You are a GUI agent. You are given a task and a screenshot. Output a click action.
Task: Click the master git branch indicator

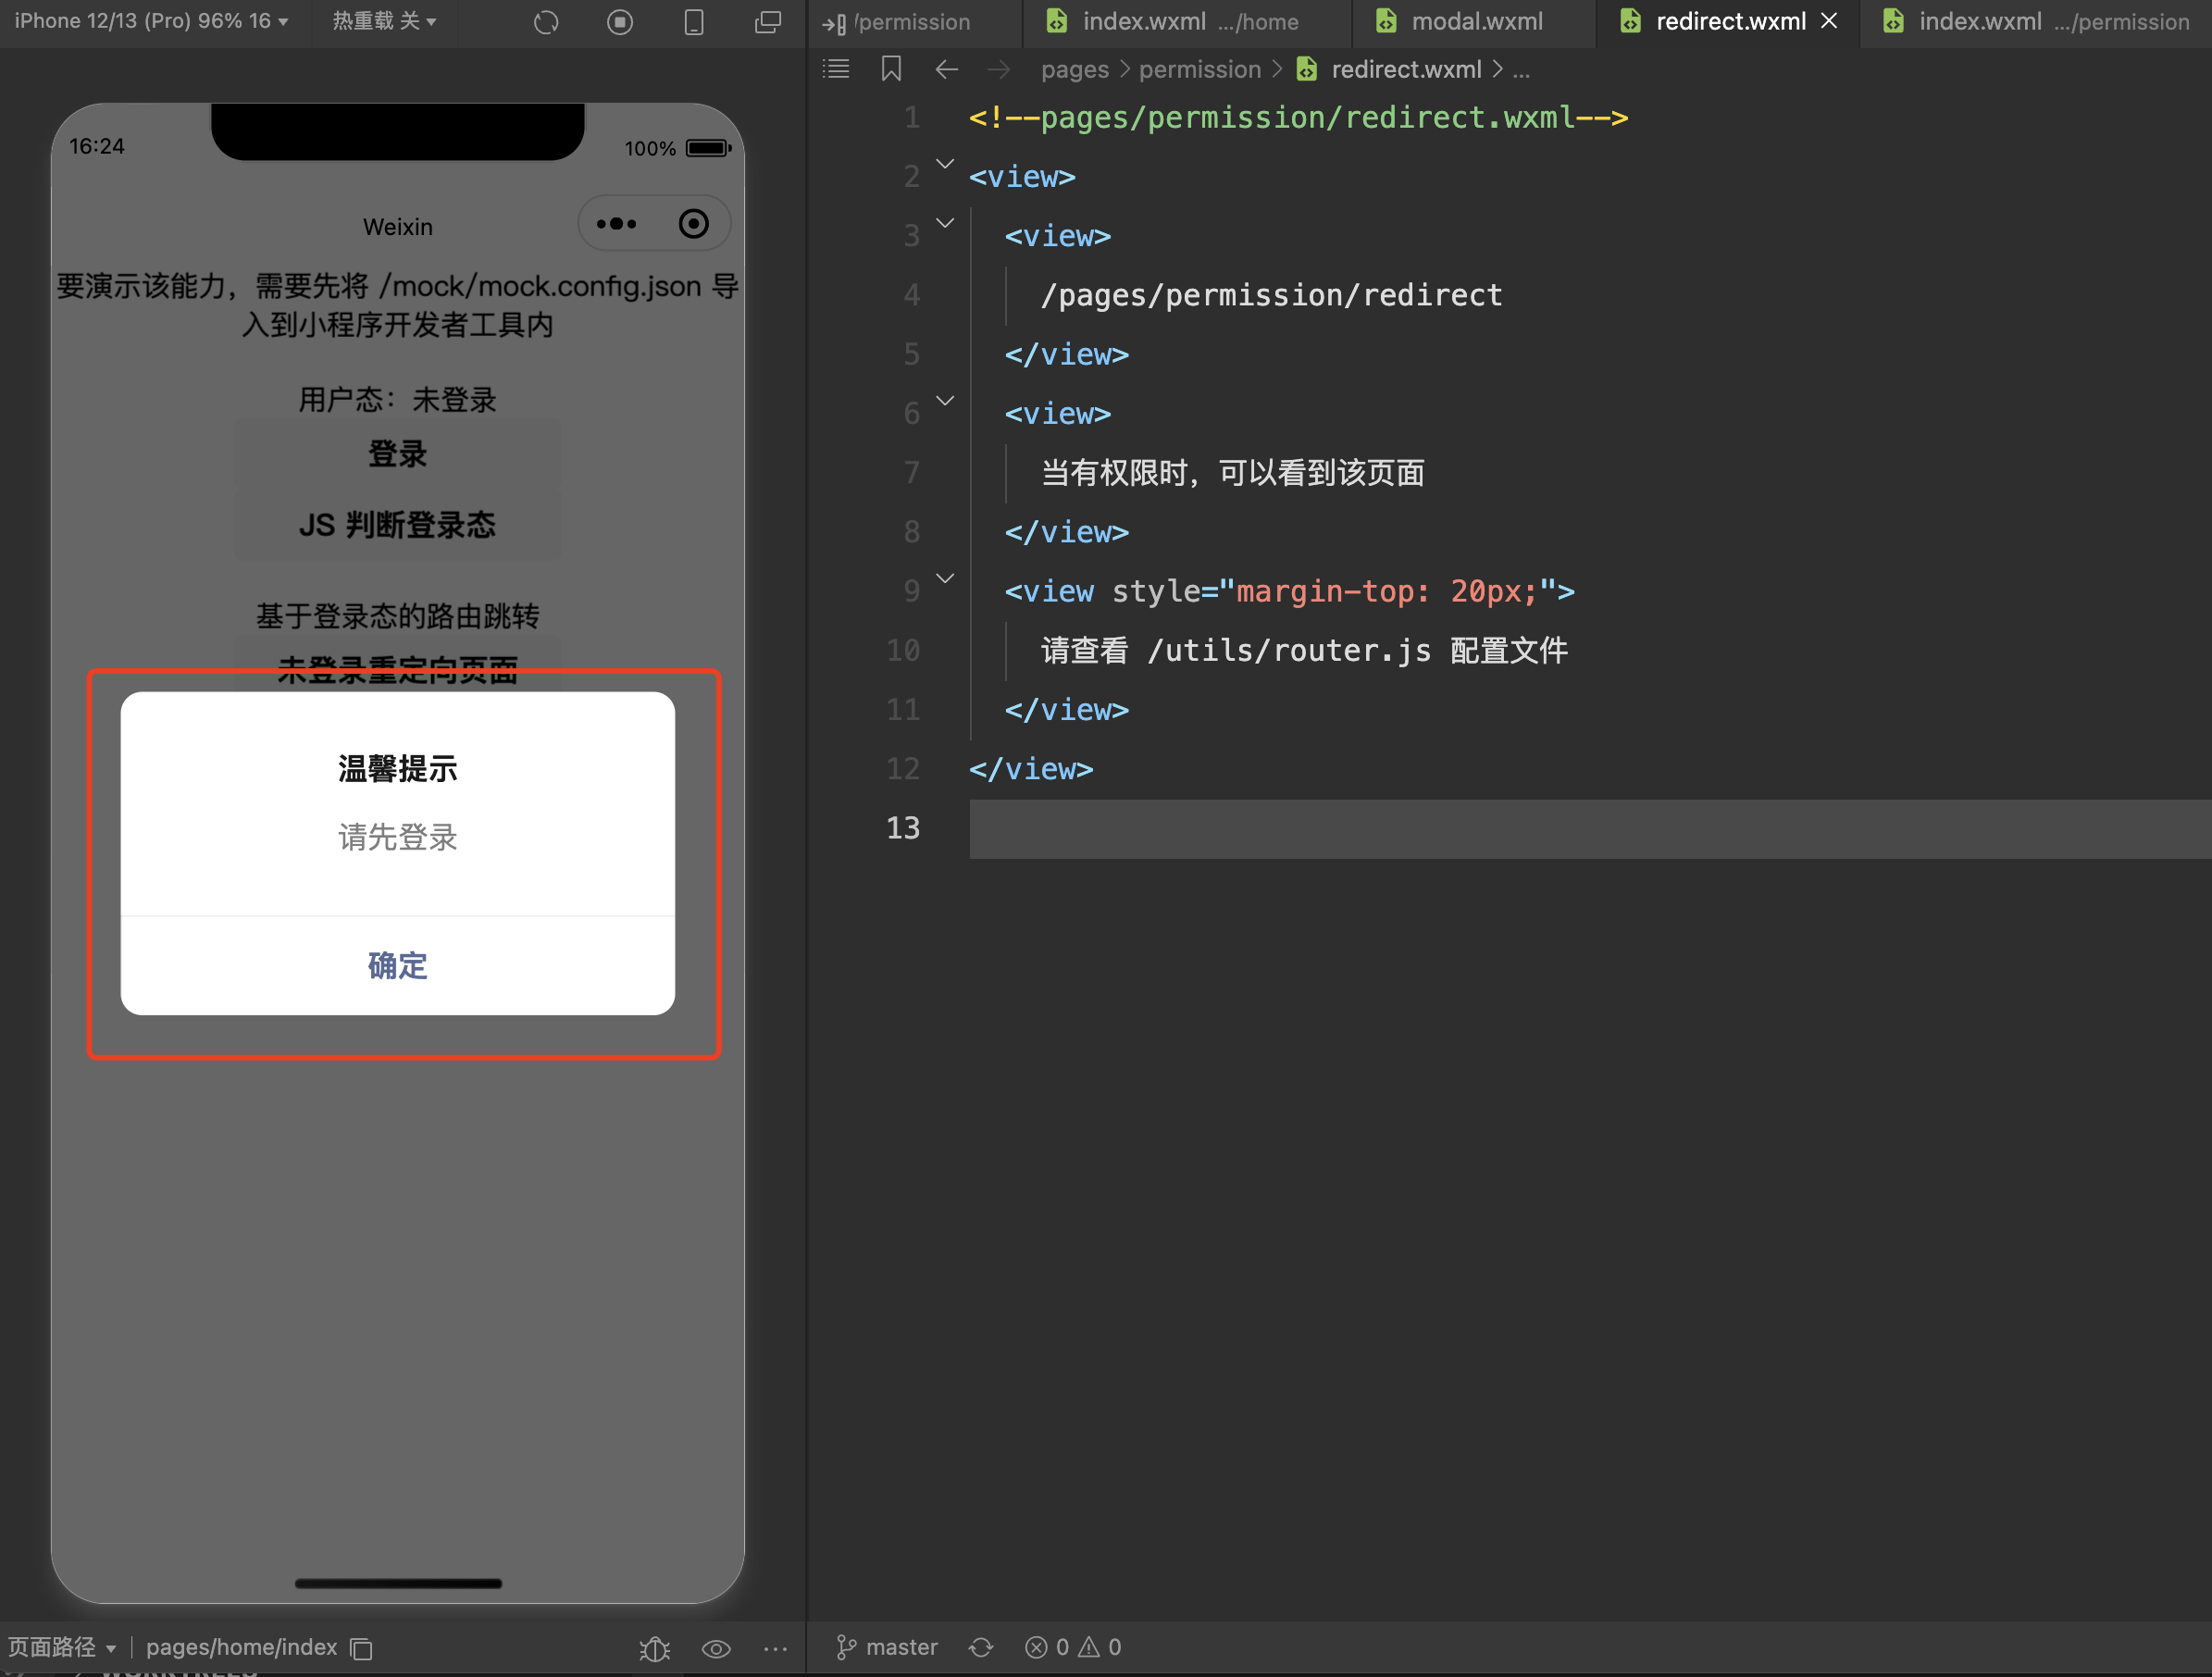[x=887, y=1647]
